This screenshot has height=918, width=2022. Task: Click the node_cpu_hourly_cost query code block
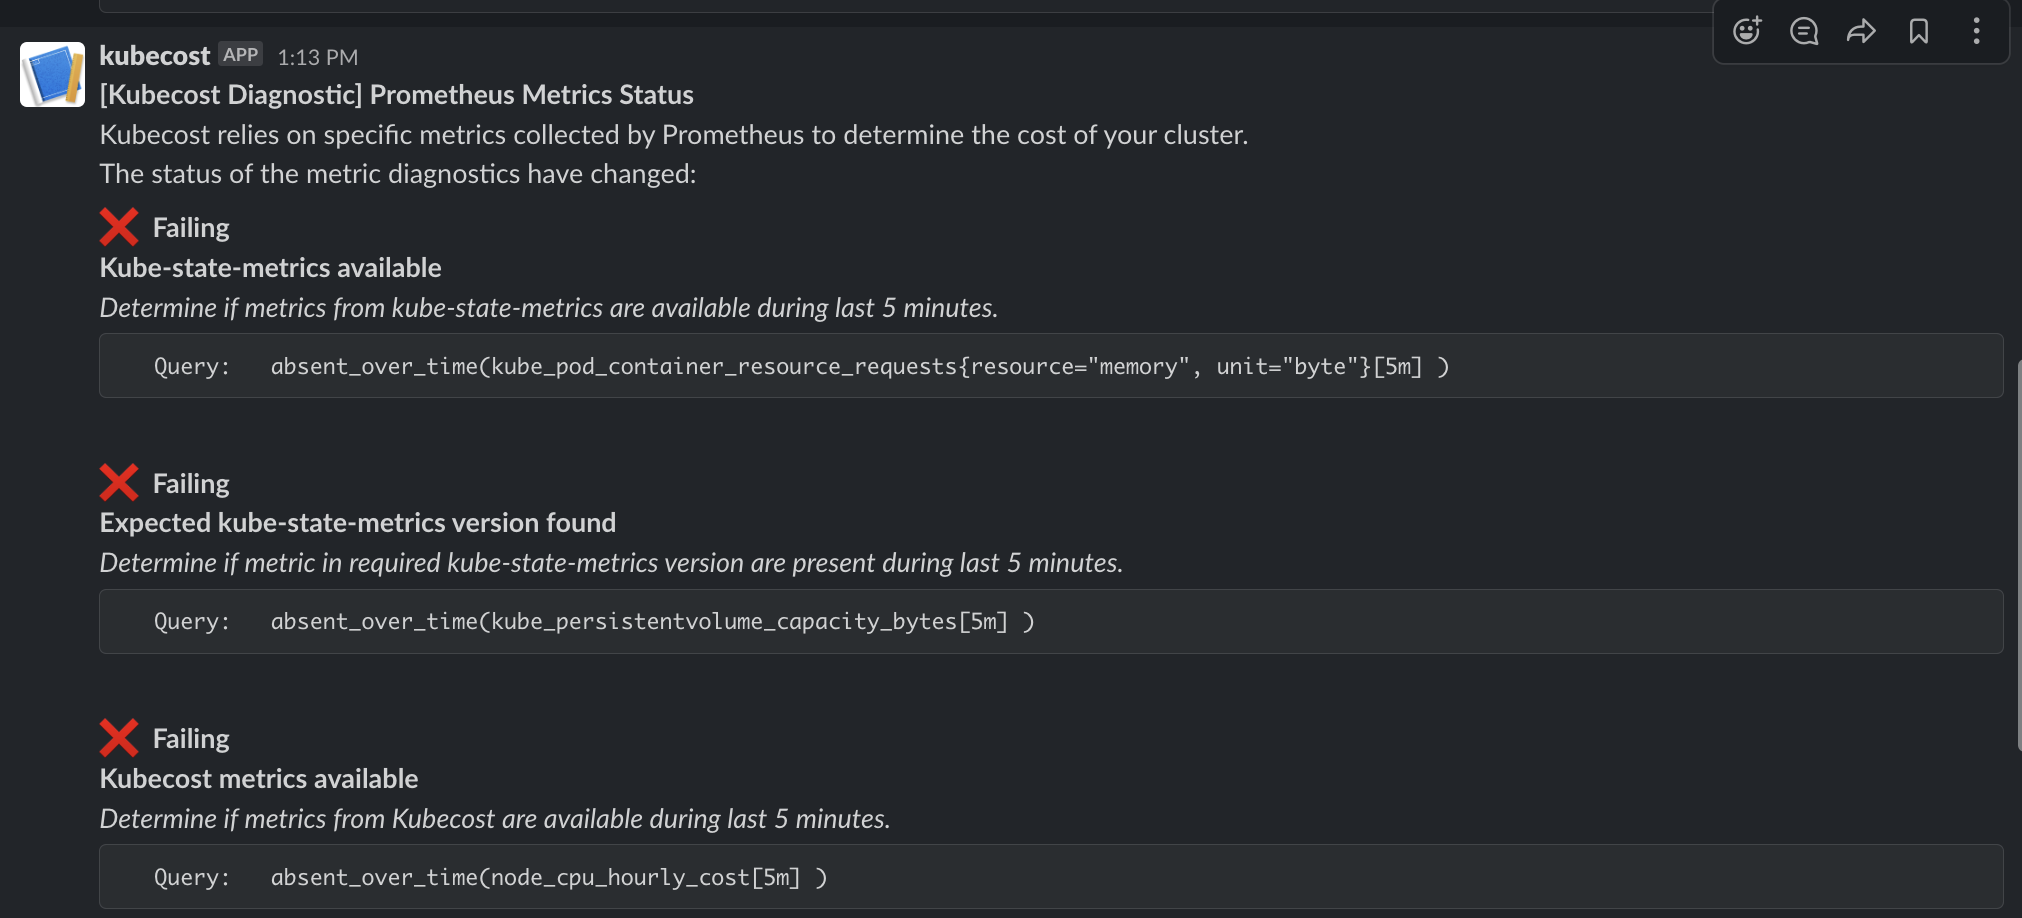click(x=1051, y=877)
